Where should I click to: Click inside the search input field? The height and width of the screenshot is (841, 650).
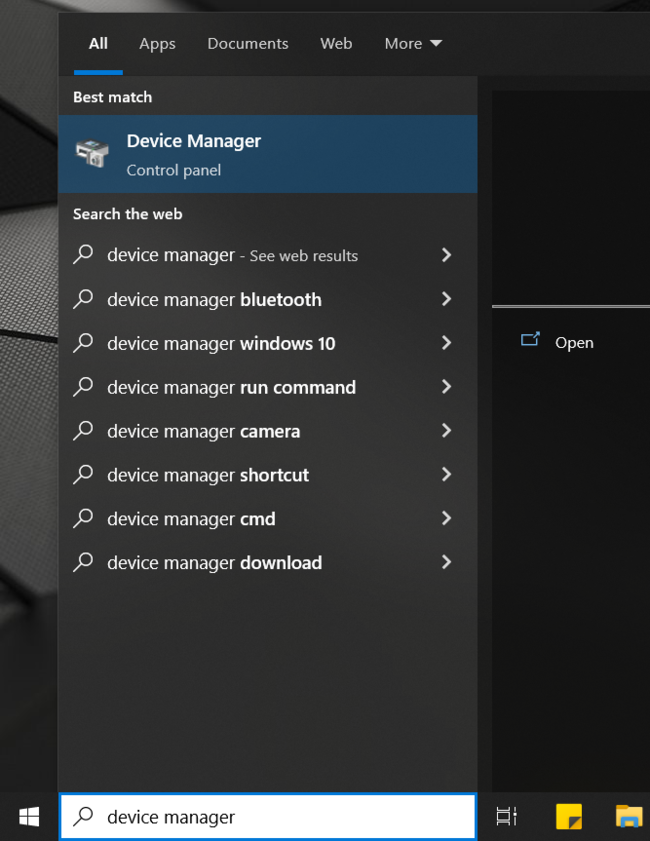(x=250, y=817)
